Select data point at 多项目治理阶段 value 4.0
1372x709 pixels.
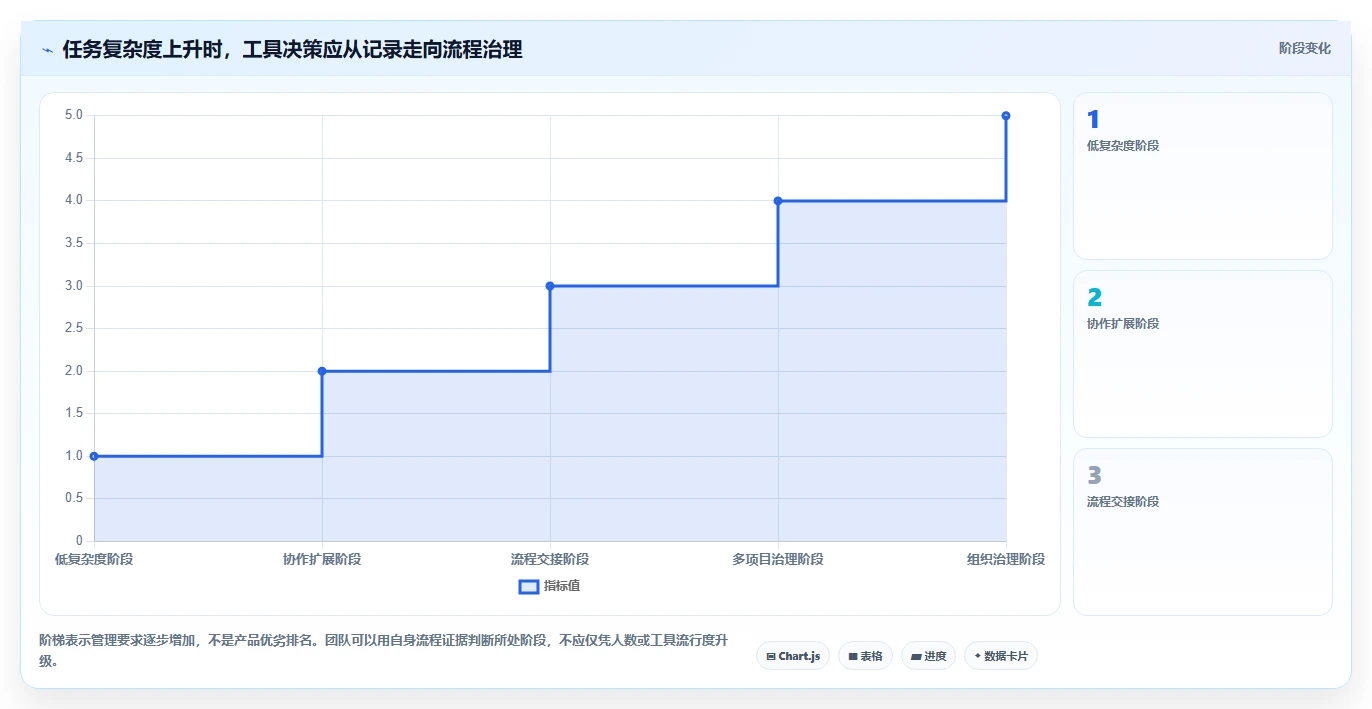pos(778,201)
